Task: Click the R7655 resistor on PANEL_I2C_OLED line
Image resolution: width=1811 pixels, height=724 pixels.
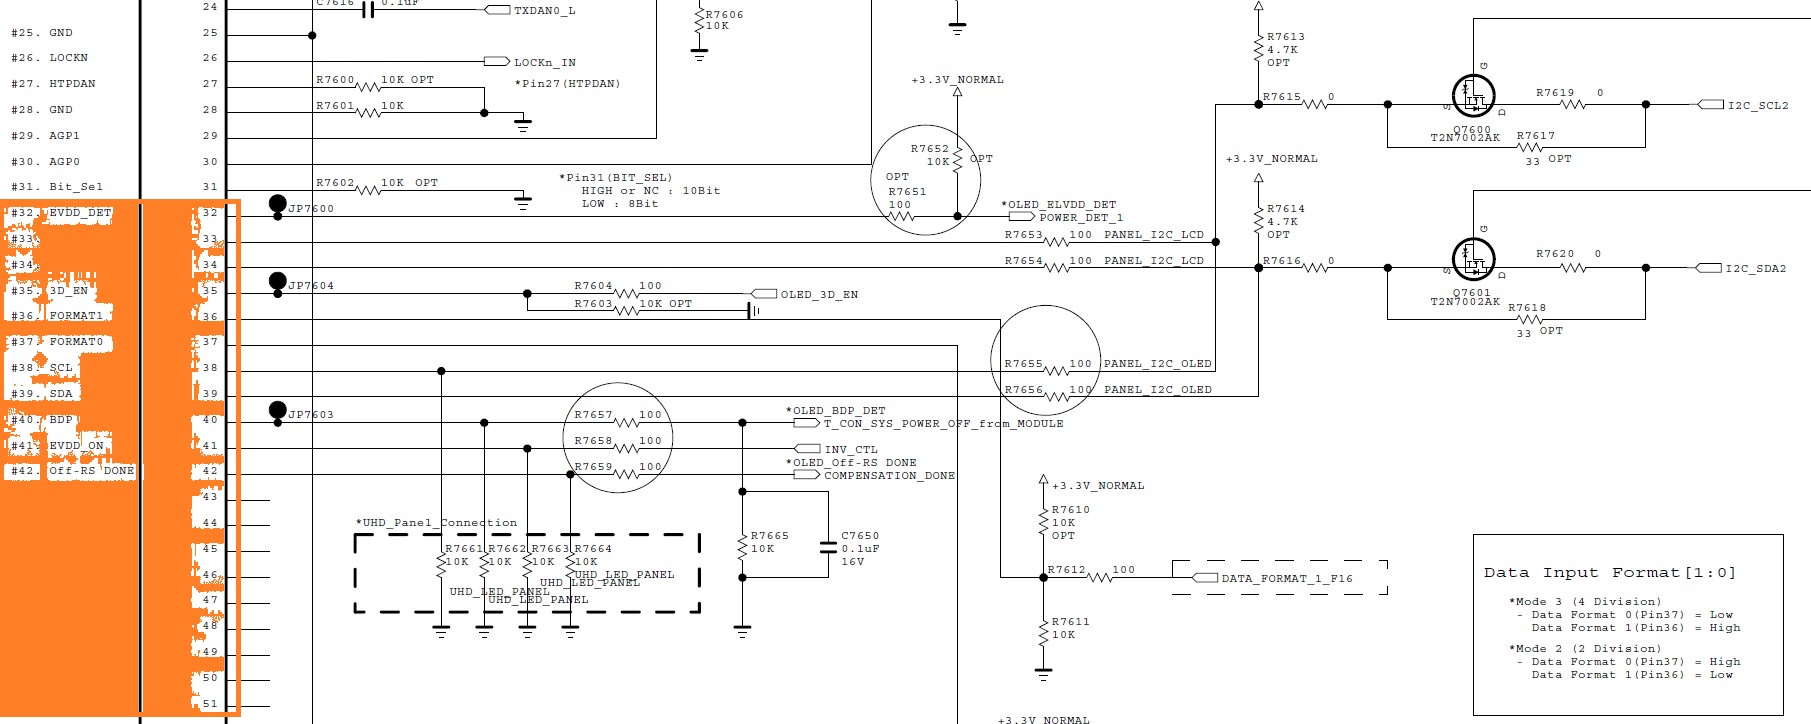Action: point(1056,371)
